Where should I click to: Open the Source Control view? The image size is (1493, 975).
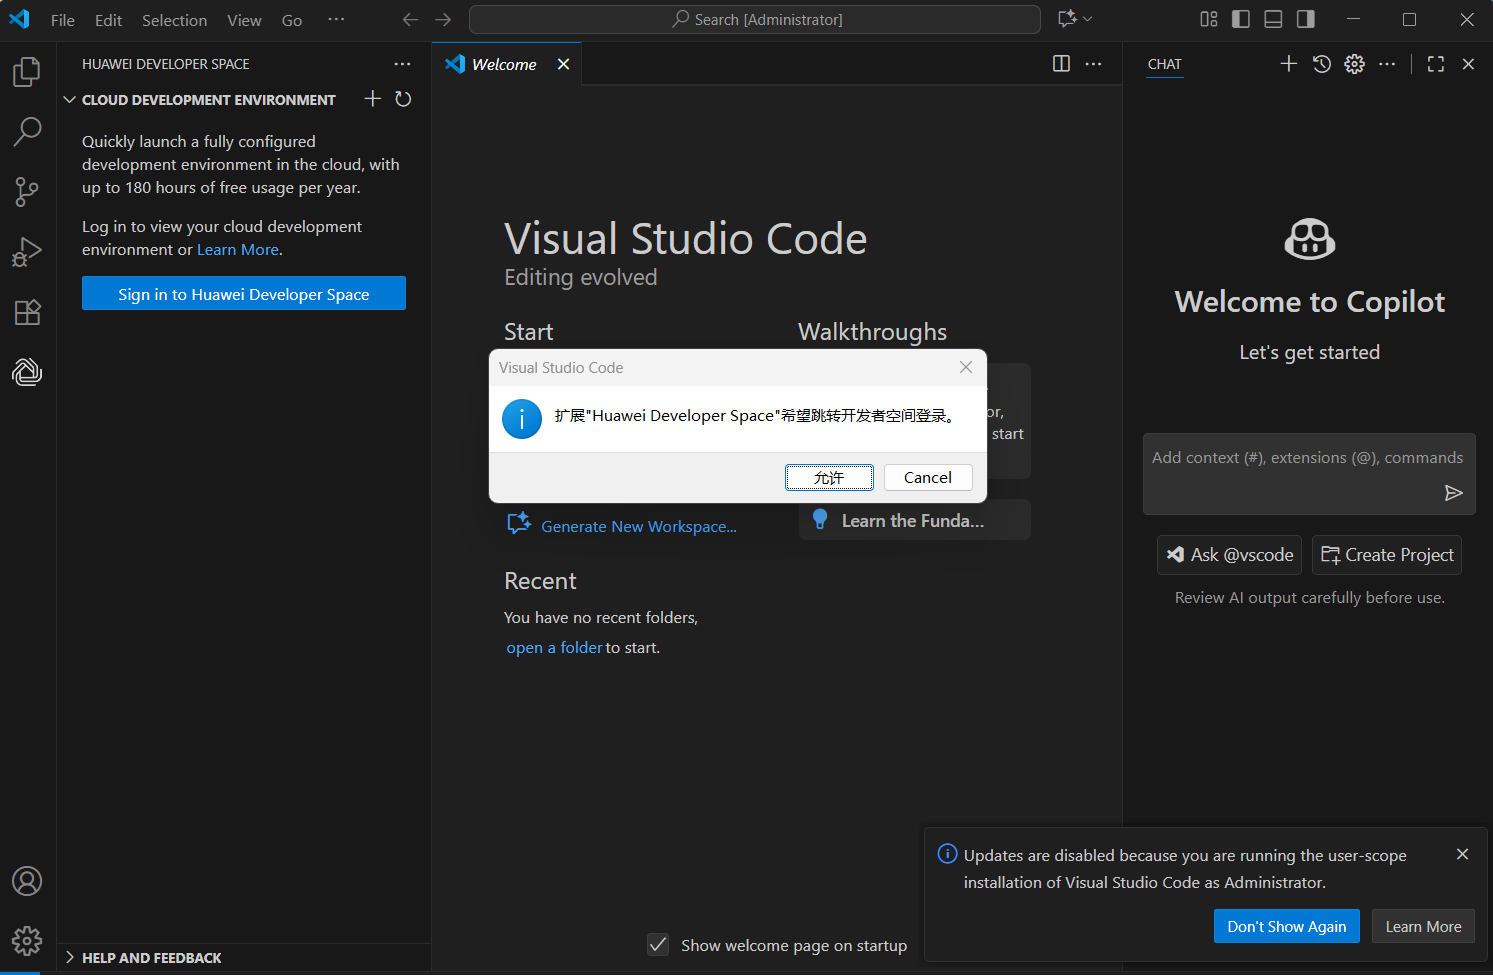click(x=27, y=191)
